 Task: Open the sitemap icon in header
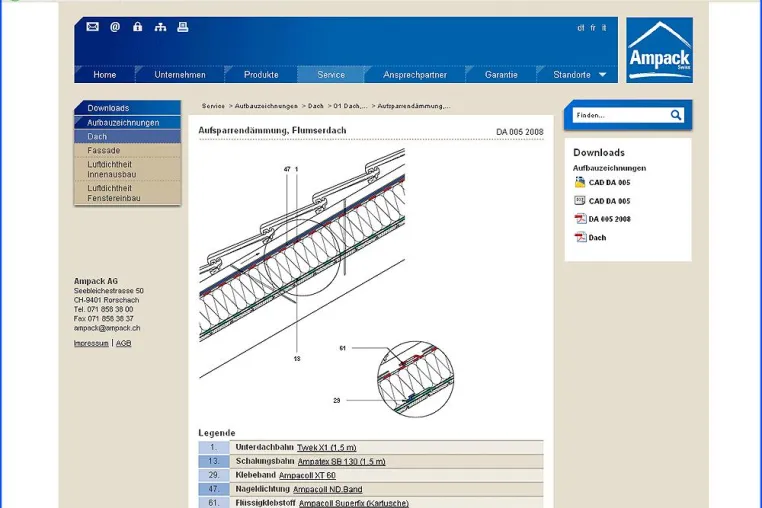(160, 27)
